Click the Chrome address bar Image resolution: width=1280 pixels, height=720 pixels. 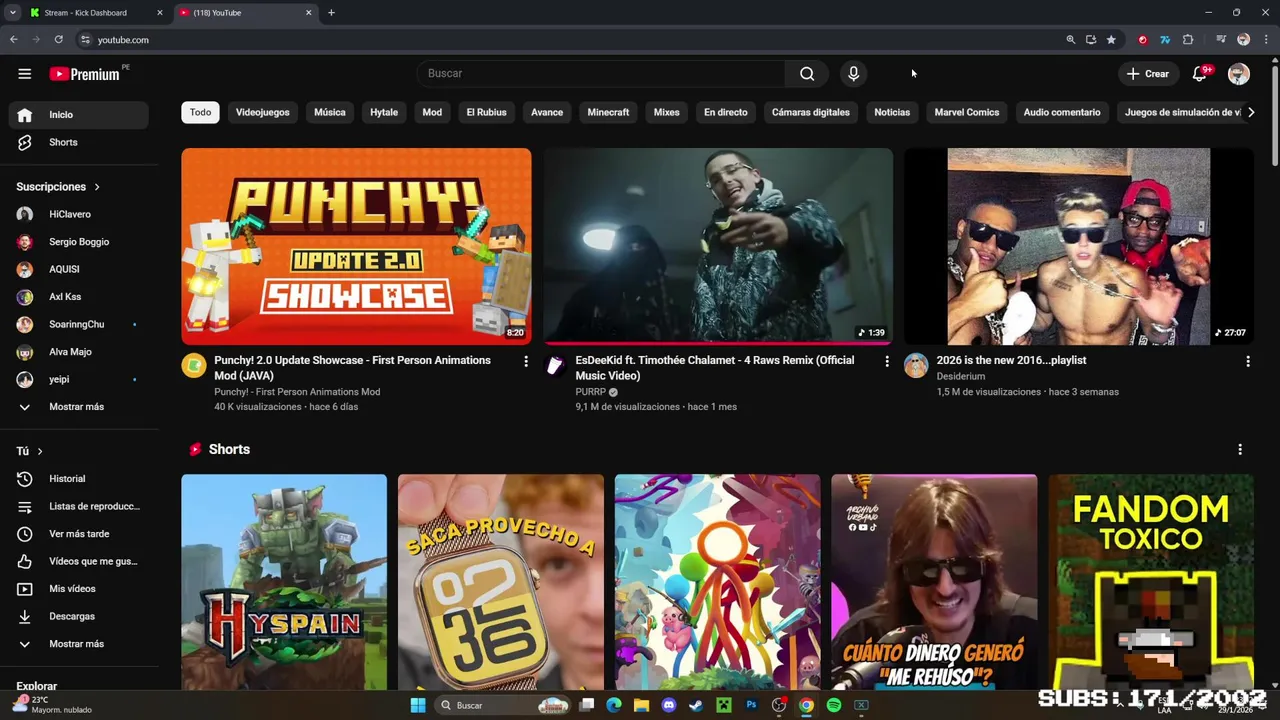click(x=570, y=40)
